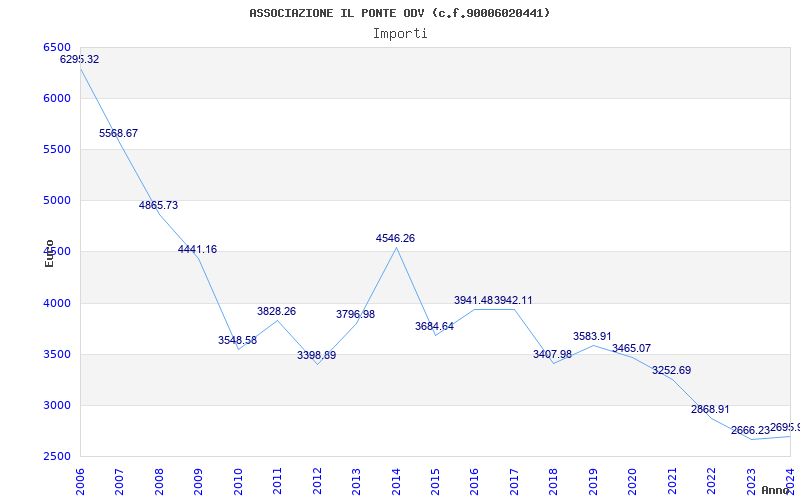Viewport: 800px width, 500px height.
Task: Select data label 2666.23
Action: [x=750, y=430]
